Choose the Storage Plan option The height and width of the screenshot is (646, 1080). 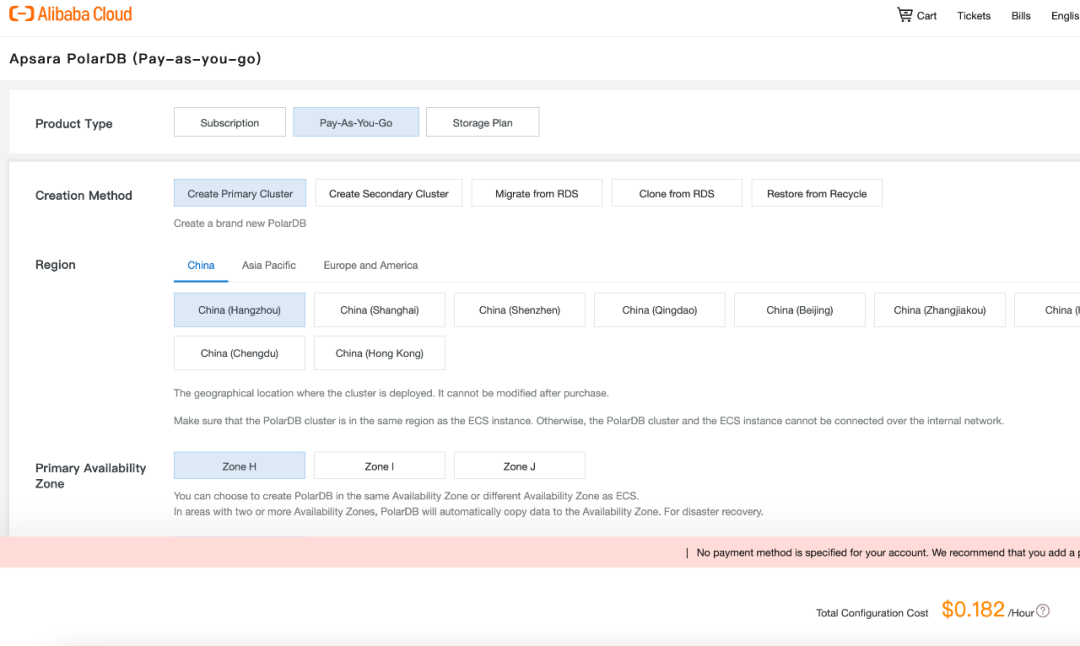(482, 123)
